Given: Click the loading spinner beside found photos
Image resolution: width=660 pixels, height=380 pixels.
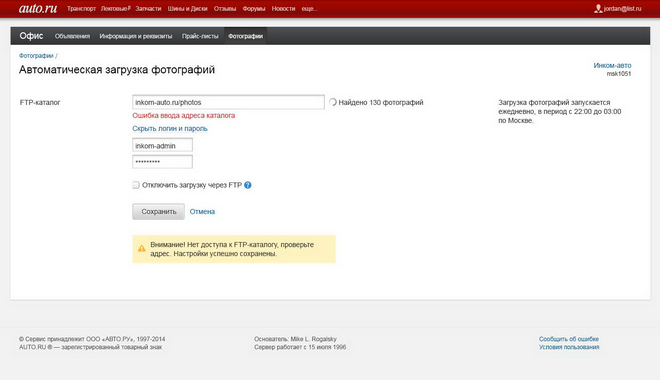Looking at the screenshot, I should point(333,102).
